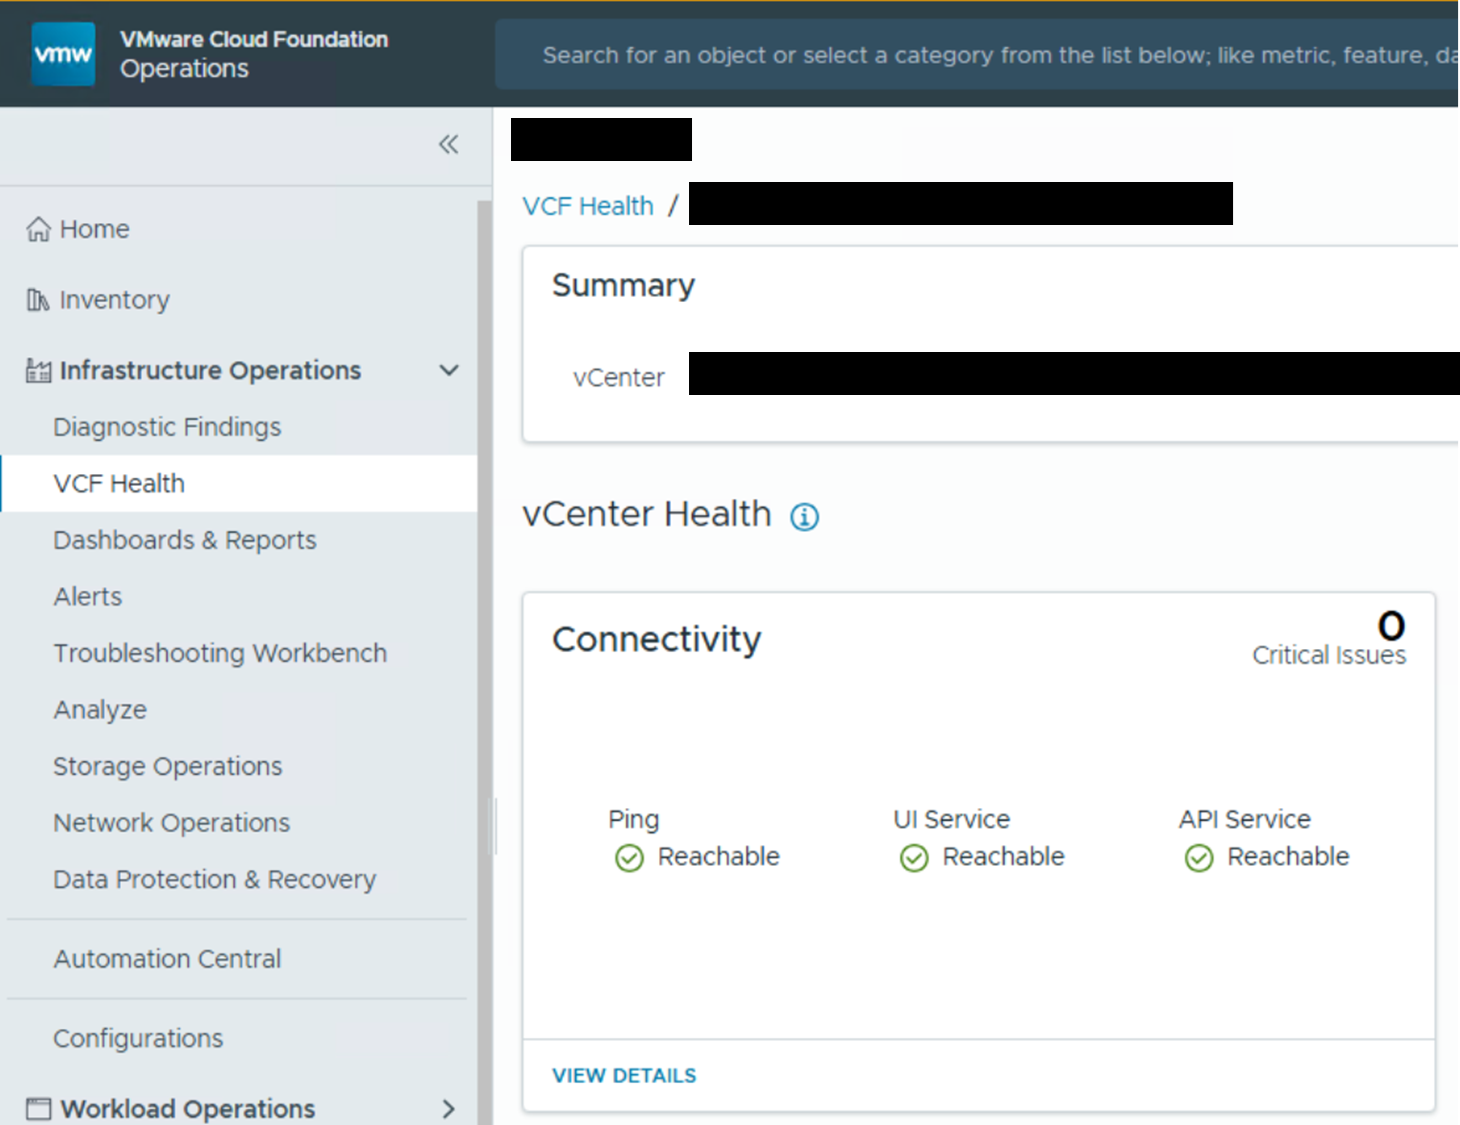Click VCF Health breadcrumb link
This screenshot has width=1460, height=1125.
tap(587, 206)
